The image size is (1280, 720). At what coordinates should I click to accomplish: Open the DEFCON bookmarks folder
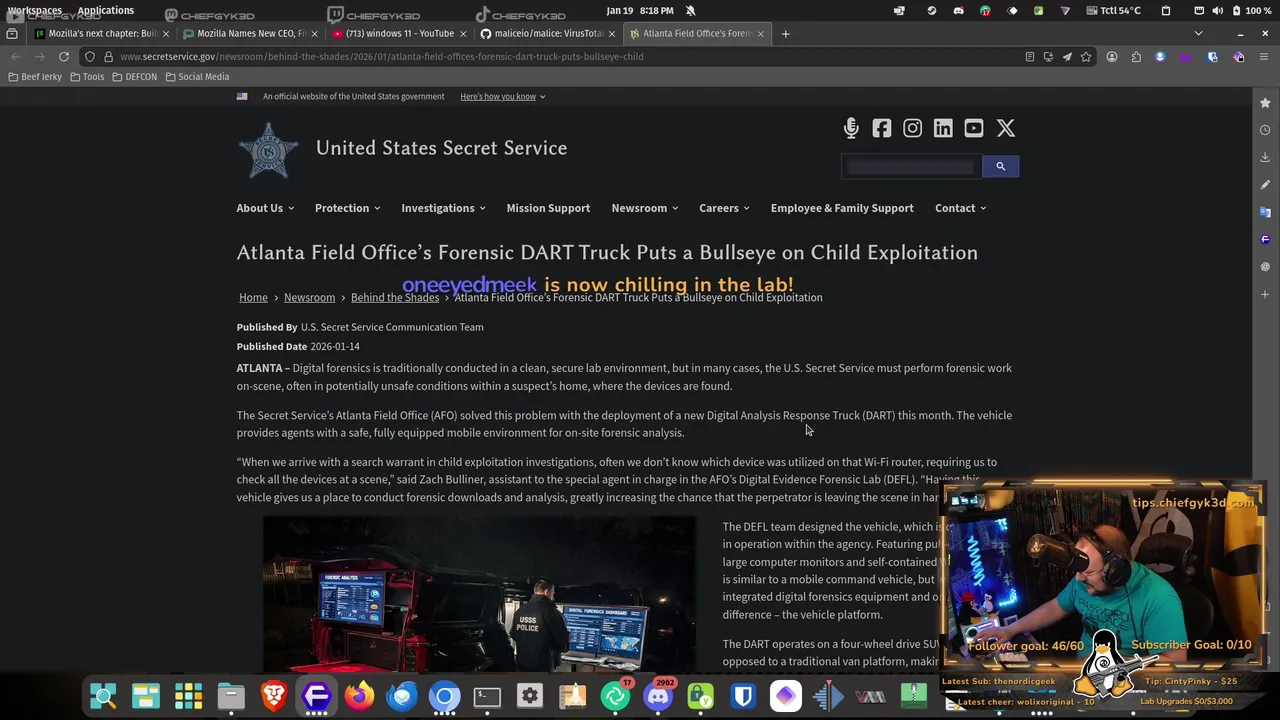click(135, 76)
